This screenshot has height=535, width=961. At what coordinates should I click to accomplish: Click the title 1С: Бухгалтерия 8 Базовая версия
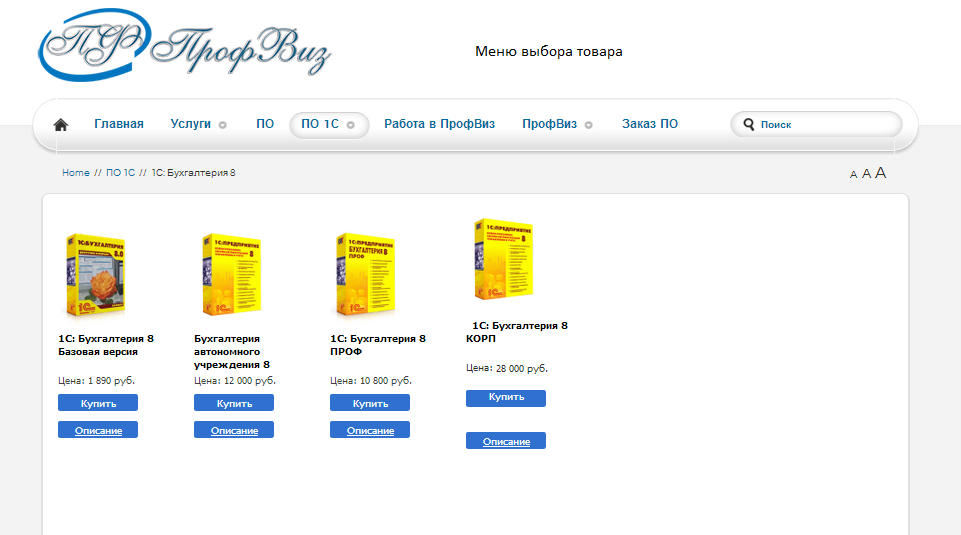click(x=106, y=345)
